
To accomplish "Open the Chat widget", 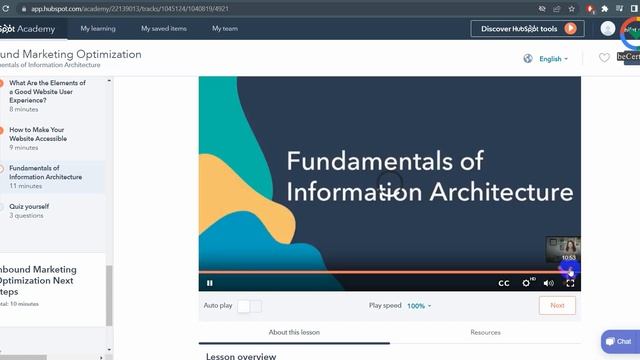I will [620, 342].
